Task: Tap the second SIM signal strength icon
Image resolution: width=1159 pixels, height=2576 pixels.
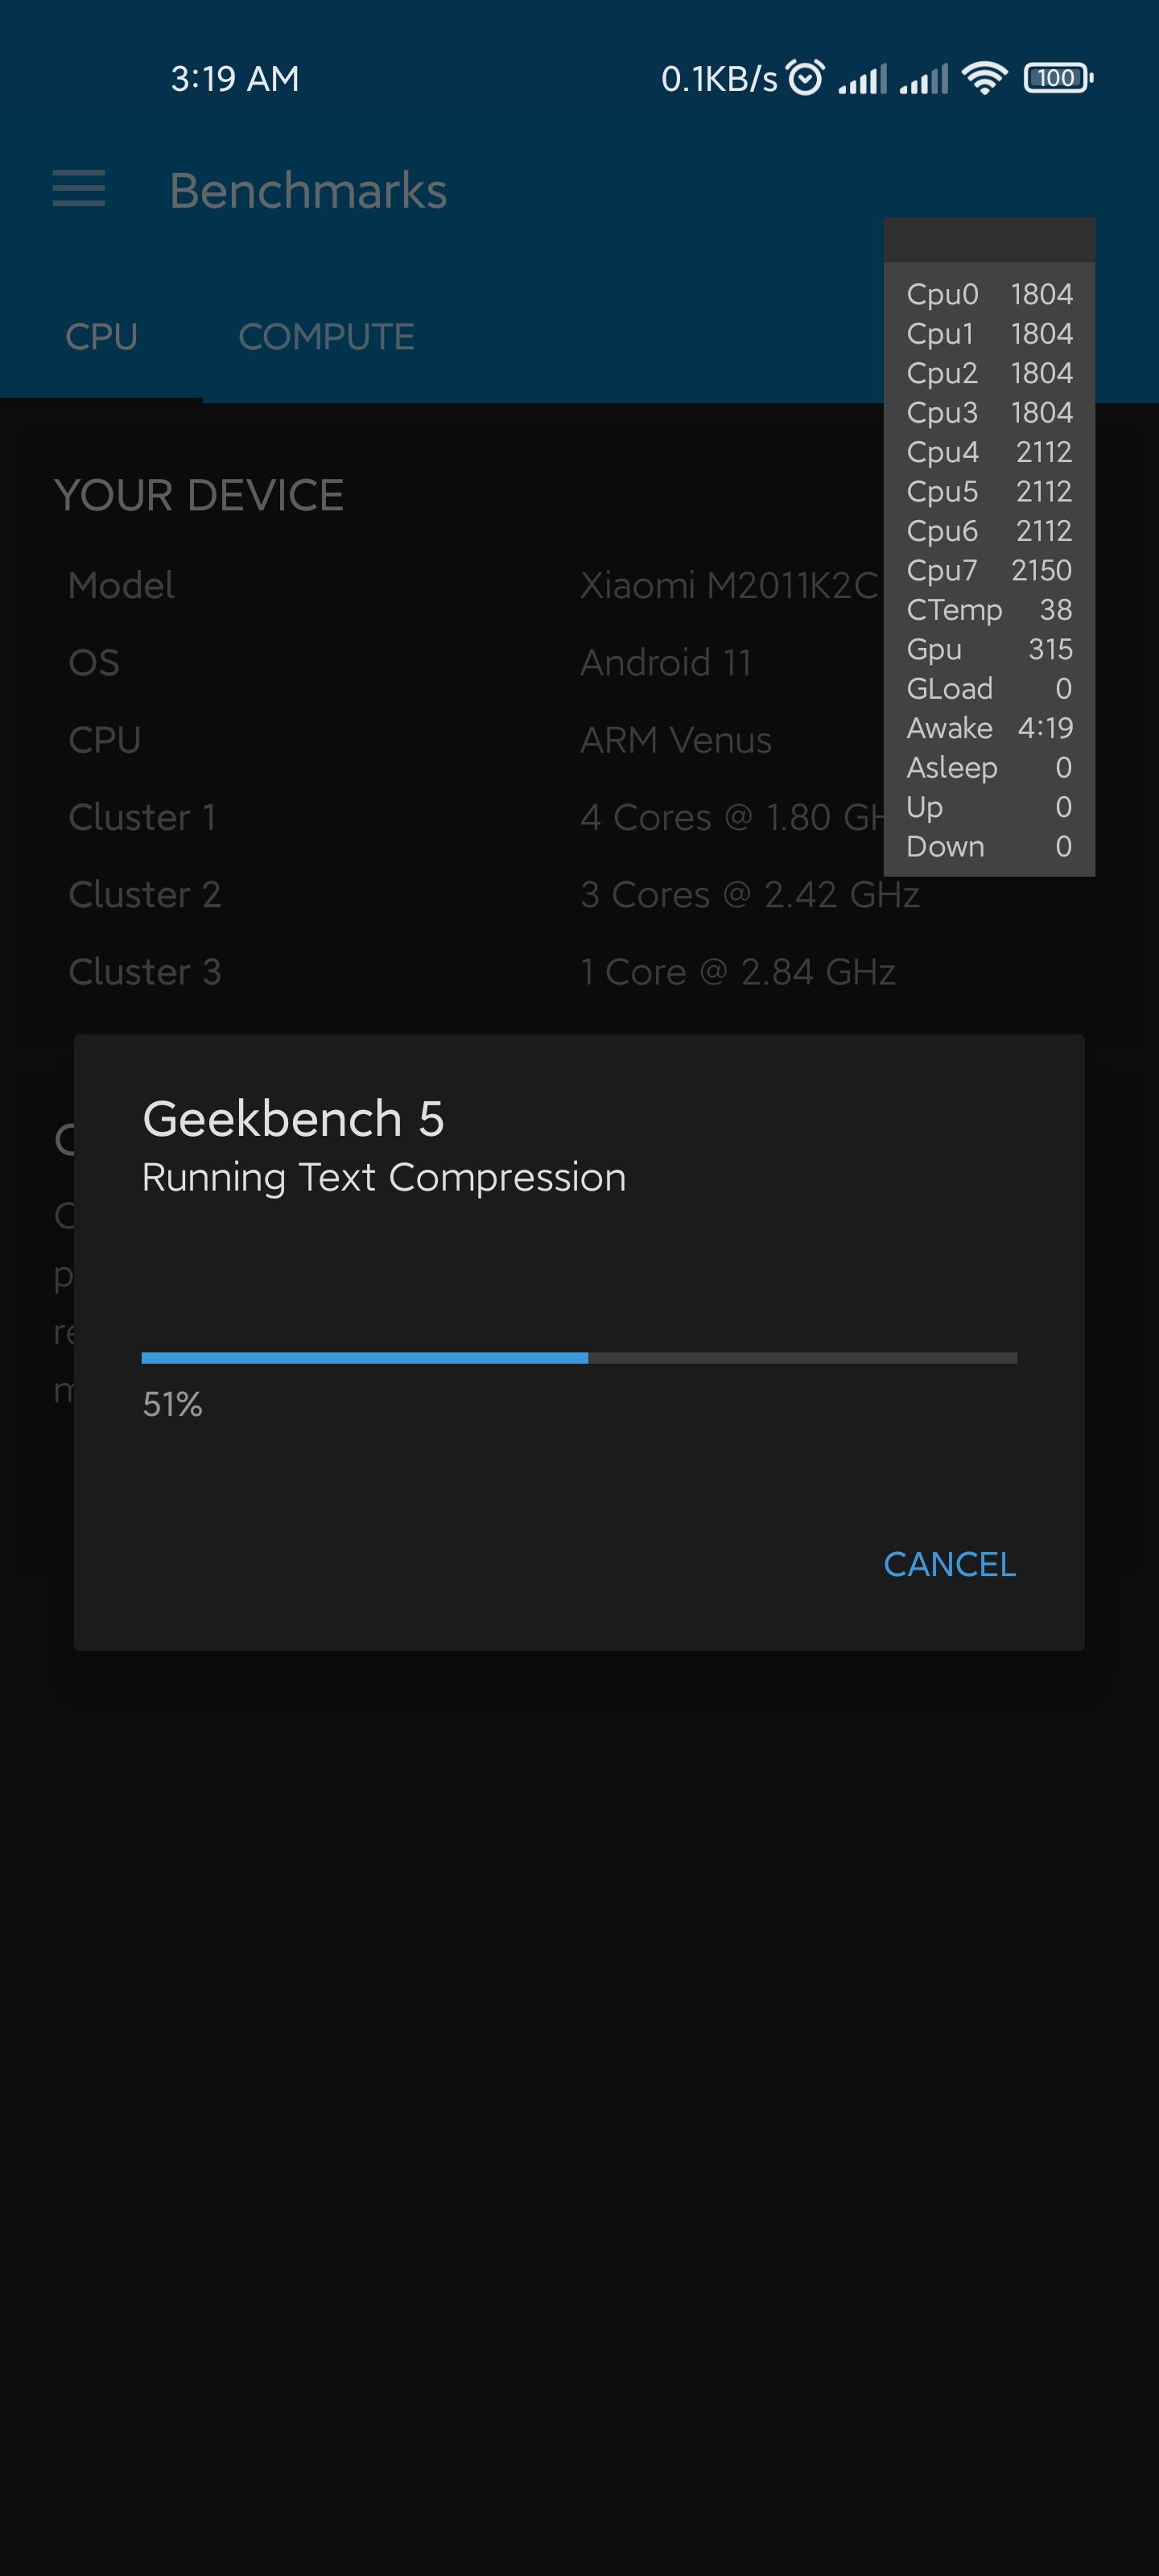Action: 923,78
